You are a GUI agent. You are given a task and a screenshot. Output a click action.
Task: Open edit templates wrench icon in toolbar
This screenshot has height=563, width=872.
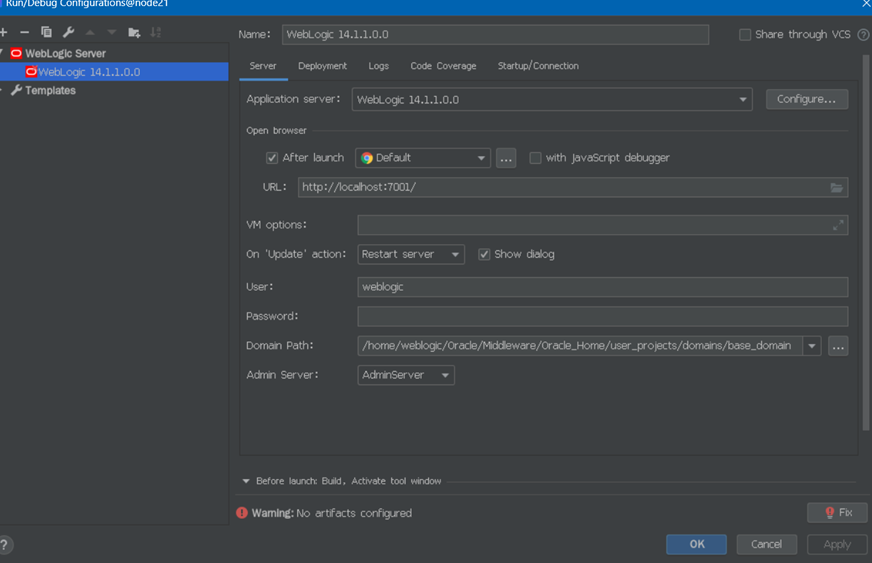[68, 32]
